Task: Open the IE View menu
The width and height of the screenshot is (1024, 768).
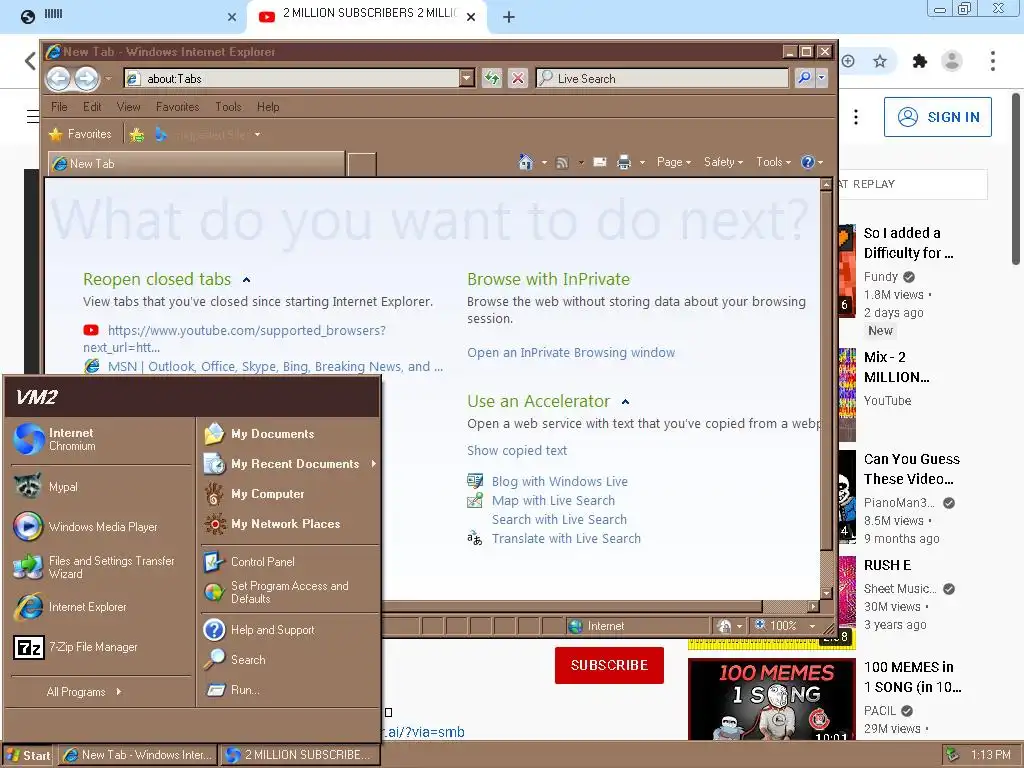Action: (x=129, y=106)
